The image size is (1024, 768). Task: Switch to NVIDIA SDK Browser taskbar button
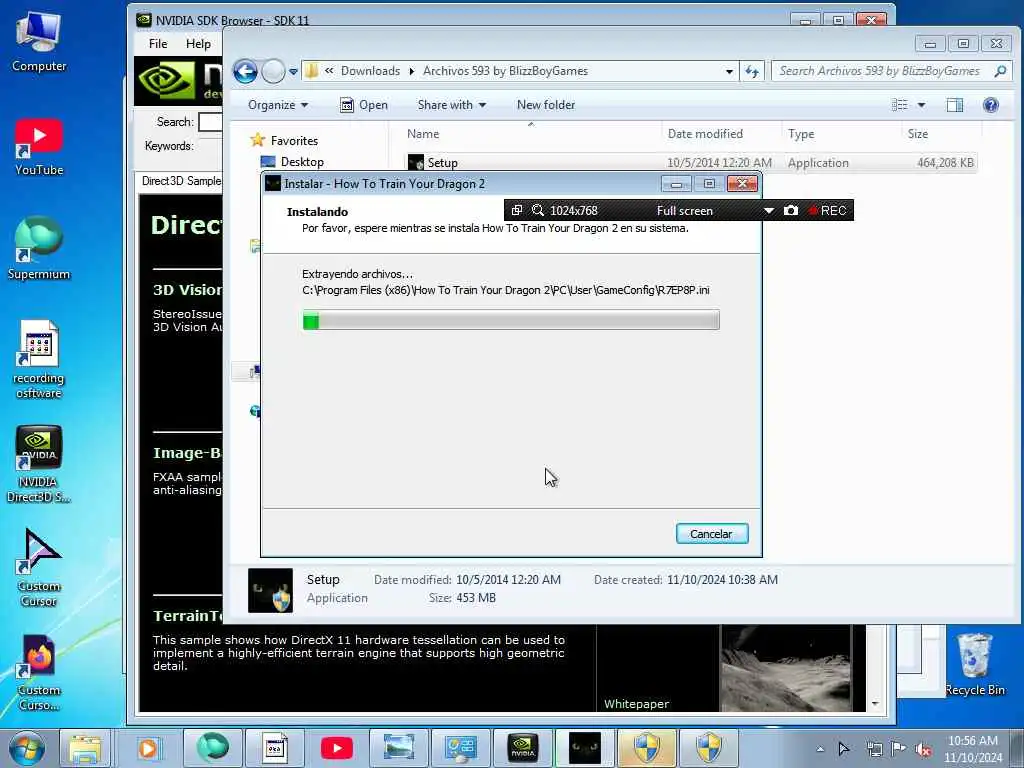pos(522,748)
